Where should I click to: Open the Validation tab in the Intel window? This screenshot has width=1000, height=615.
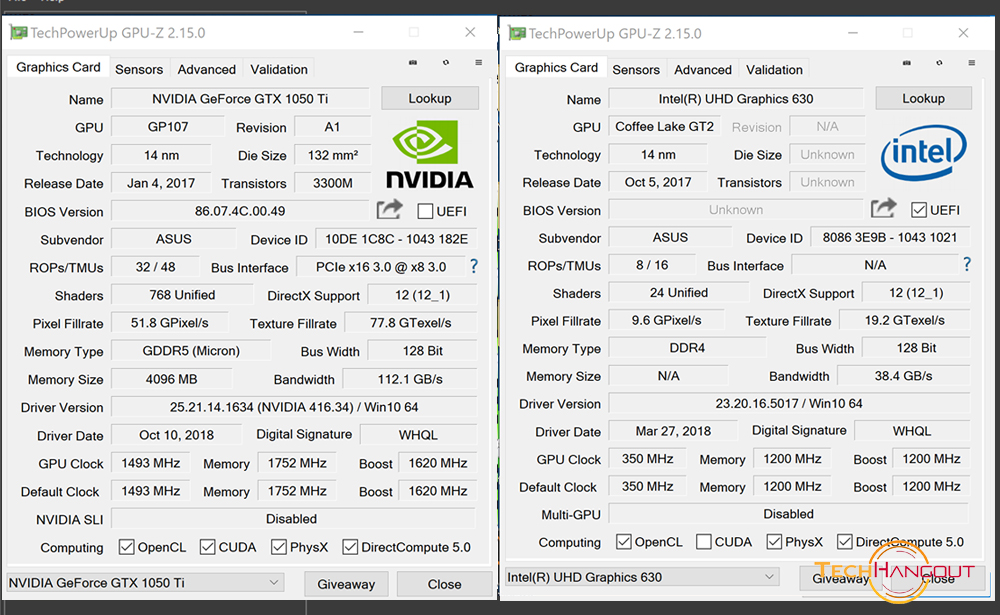[x=774, y=70]
